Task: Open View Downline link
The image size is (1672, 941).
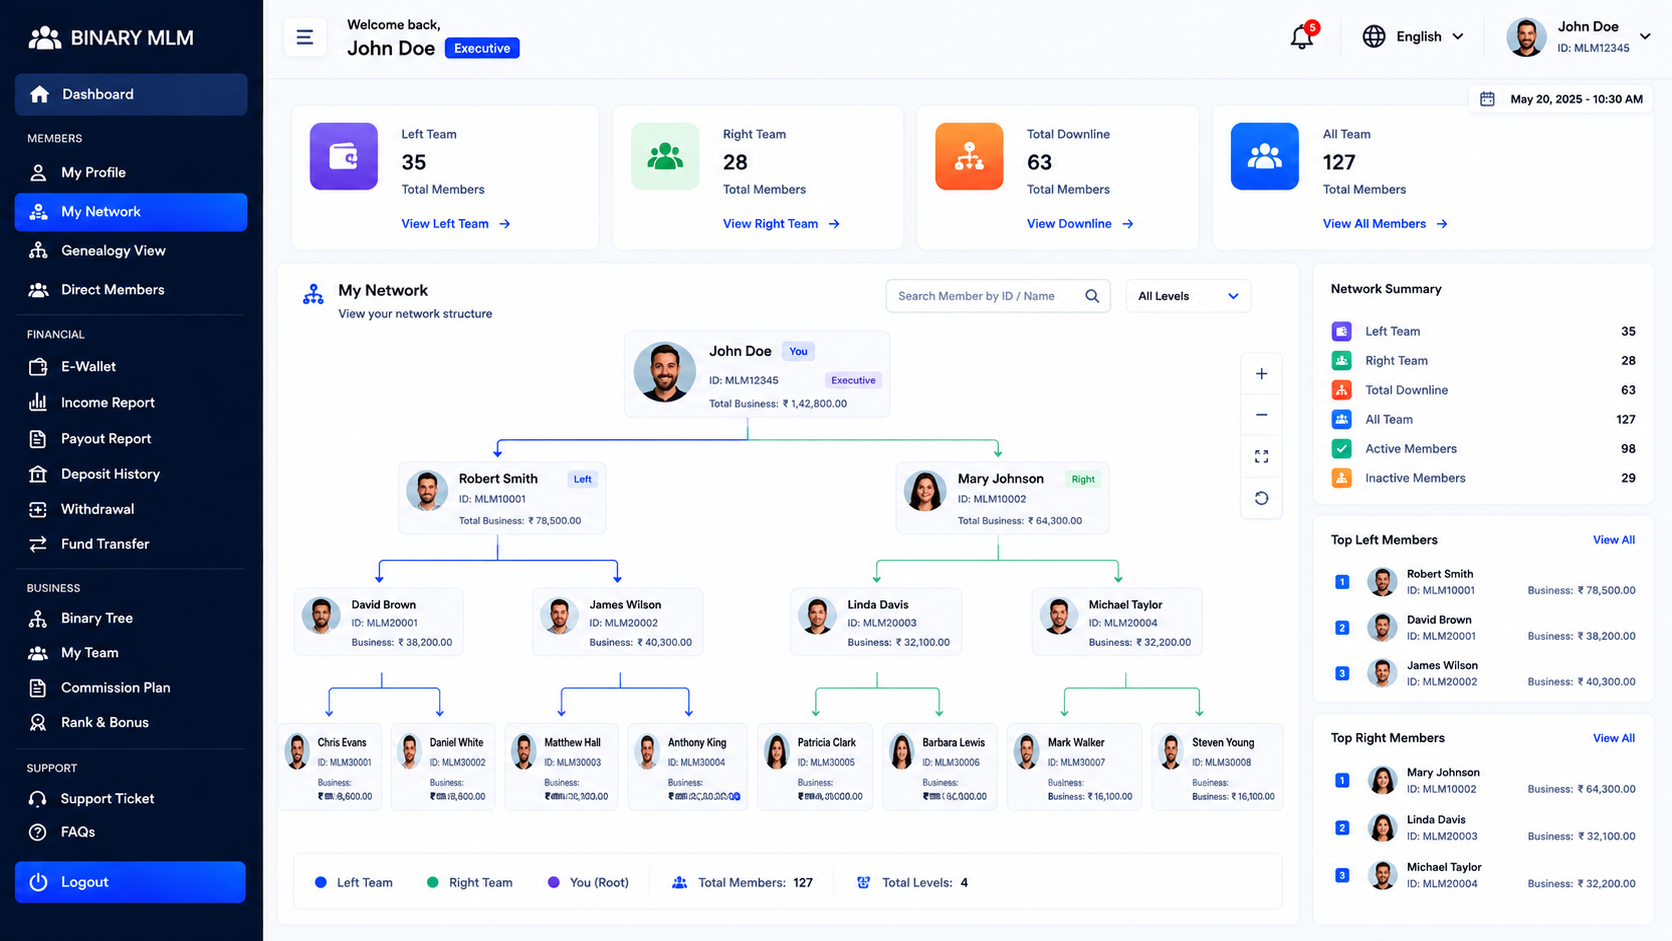Action: pos(1080,224)
